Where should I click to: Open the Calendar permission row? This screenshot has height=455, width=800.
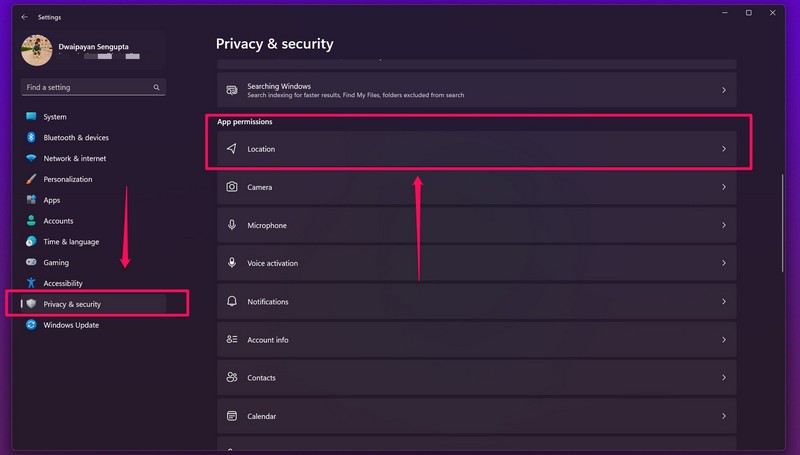pyautogui.click(x=261, y=416)
